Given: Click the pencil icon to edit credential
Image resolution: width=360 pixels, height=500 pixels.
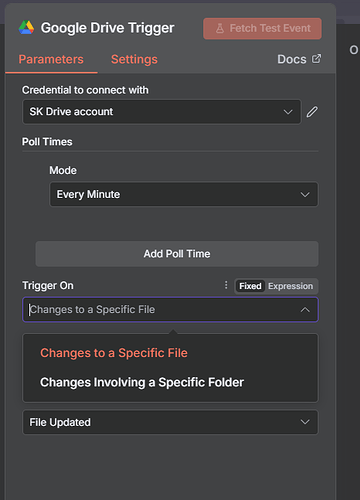Looking at the screenshot, I should [312, 112].
